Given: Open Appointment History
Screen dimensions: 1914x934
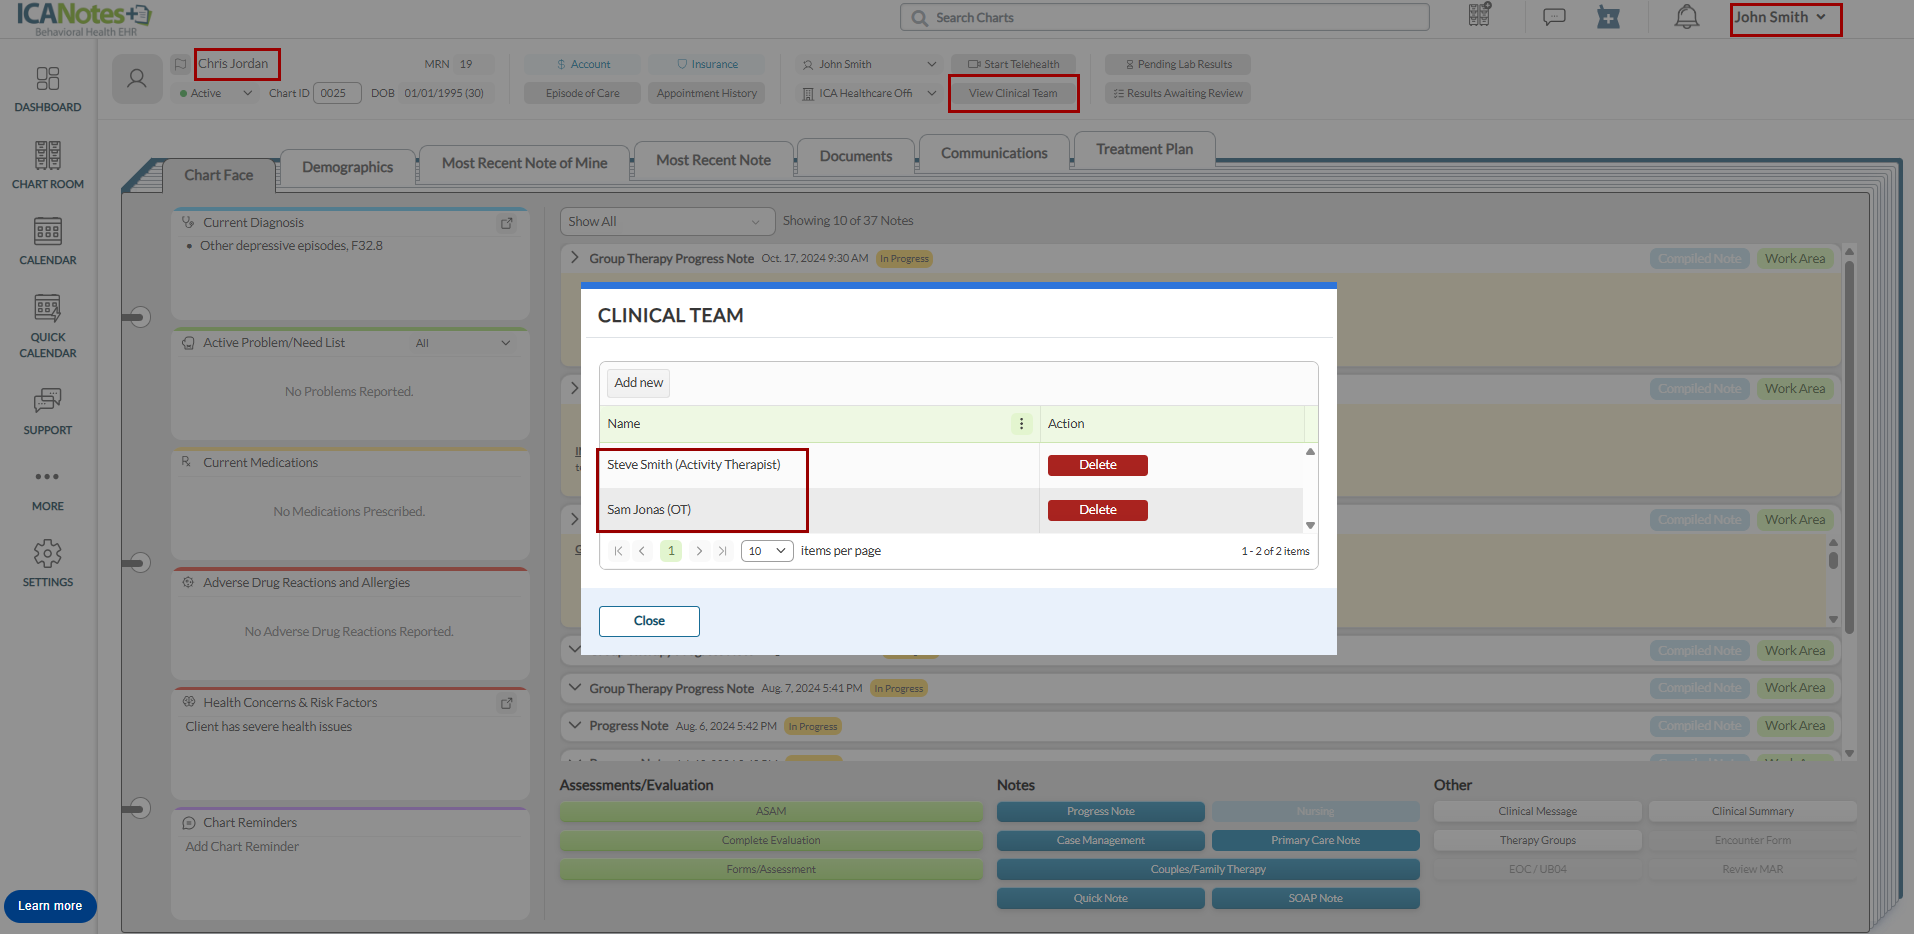Looking at the screenshot, I should click(x=707, y=93).
